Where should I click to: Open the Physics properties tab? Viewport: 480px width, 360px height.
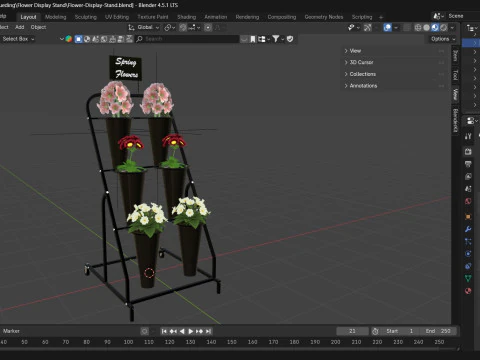(468, 254)
